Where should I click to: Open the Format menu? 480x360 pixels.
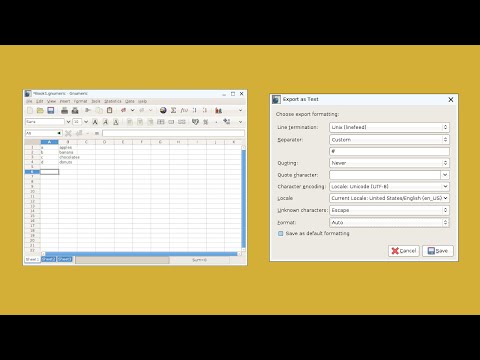point(80,101)
